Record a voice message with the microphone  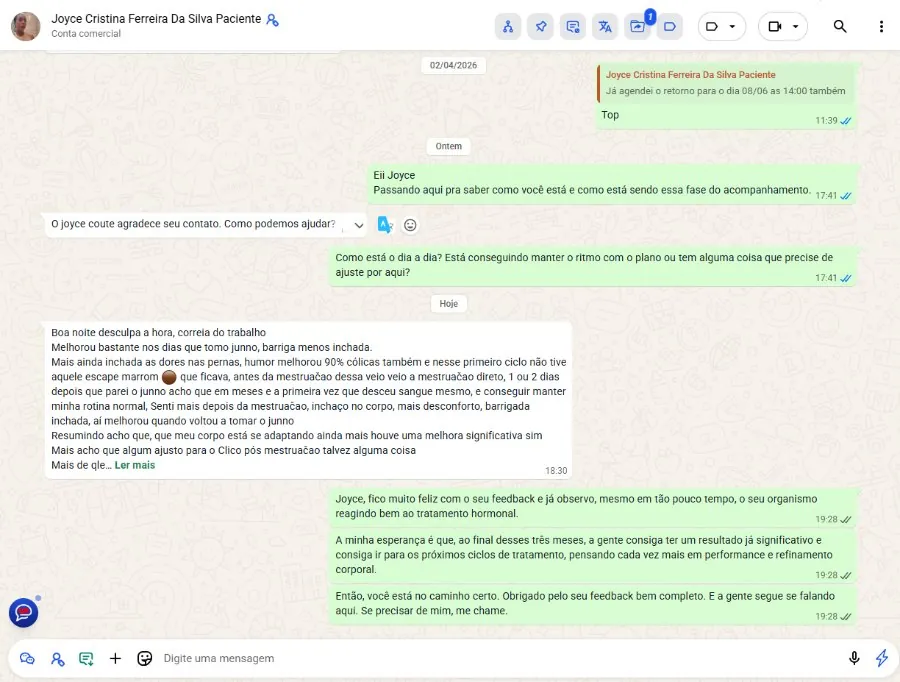(x=854, y=658)
